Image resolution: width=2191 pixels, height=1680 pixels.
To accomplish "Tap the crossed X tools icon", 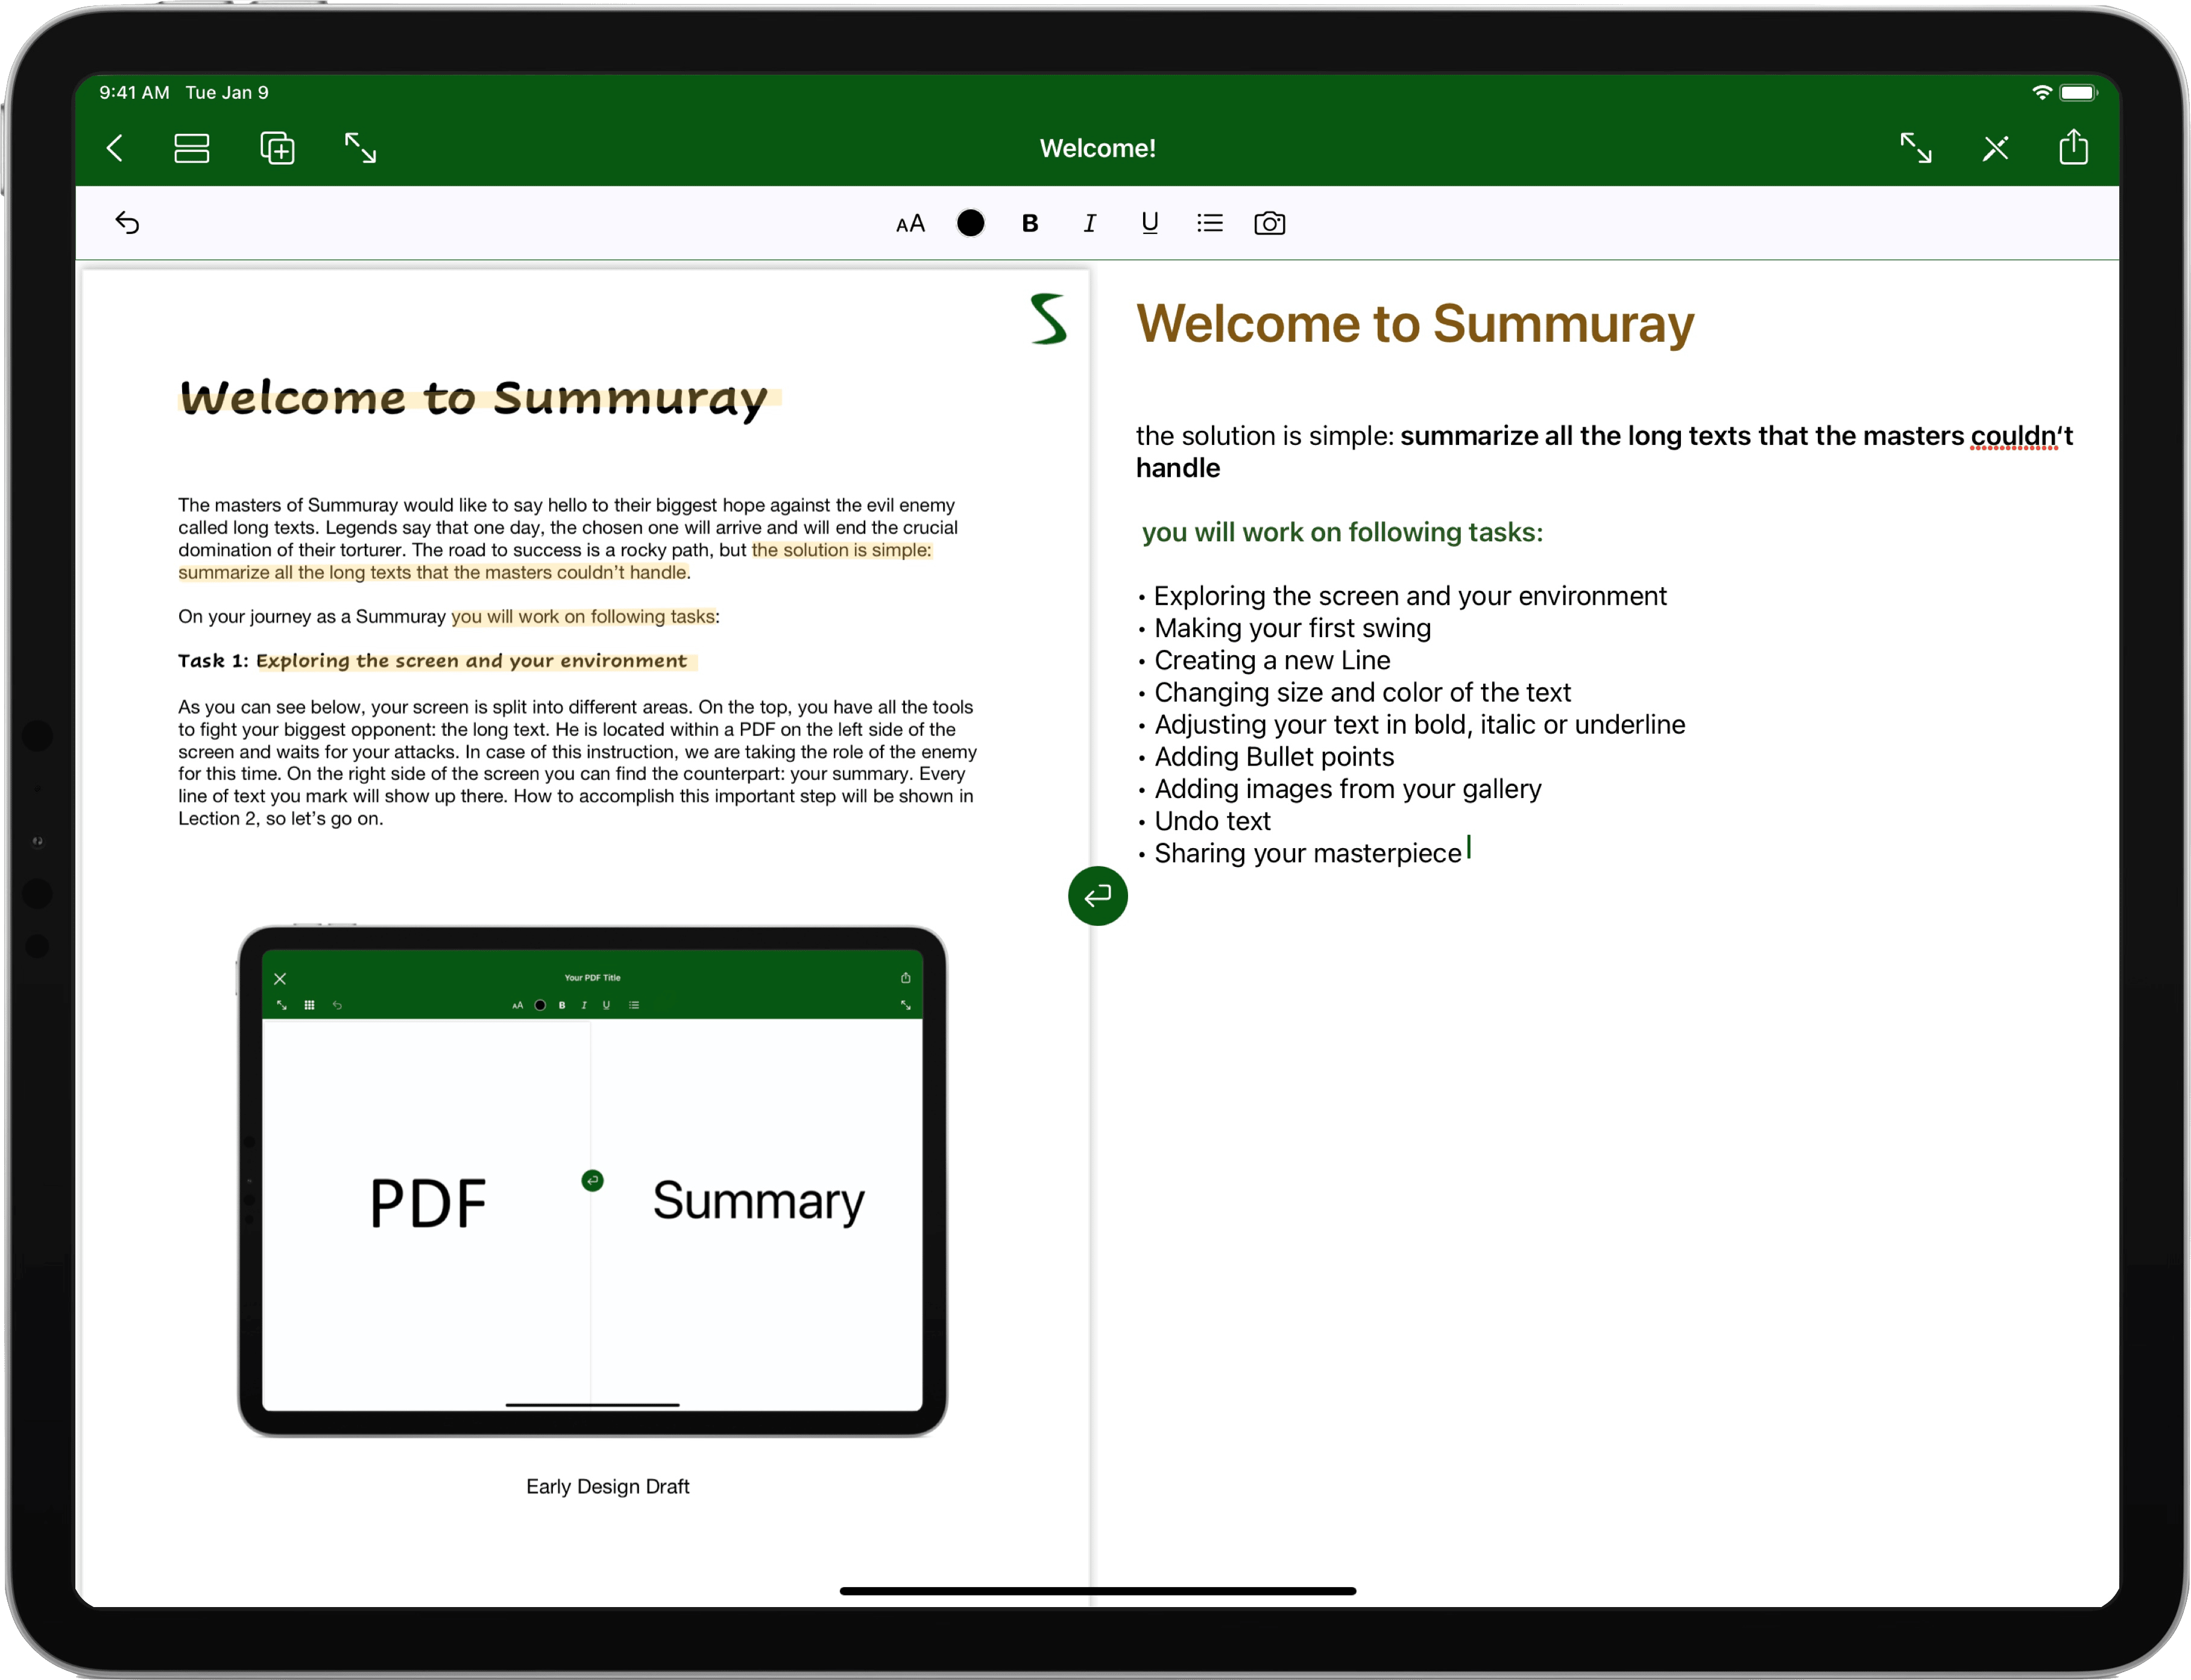I will pos(1996,148).
